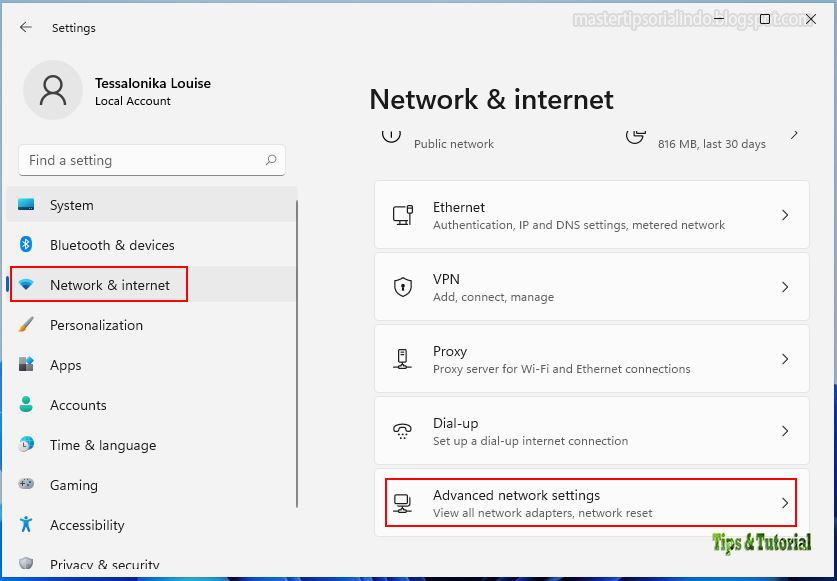The height and width of the screenshot is (581, 837).
Task: Open the Advanced network settings chevron
Action: pos(785,503)
